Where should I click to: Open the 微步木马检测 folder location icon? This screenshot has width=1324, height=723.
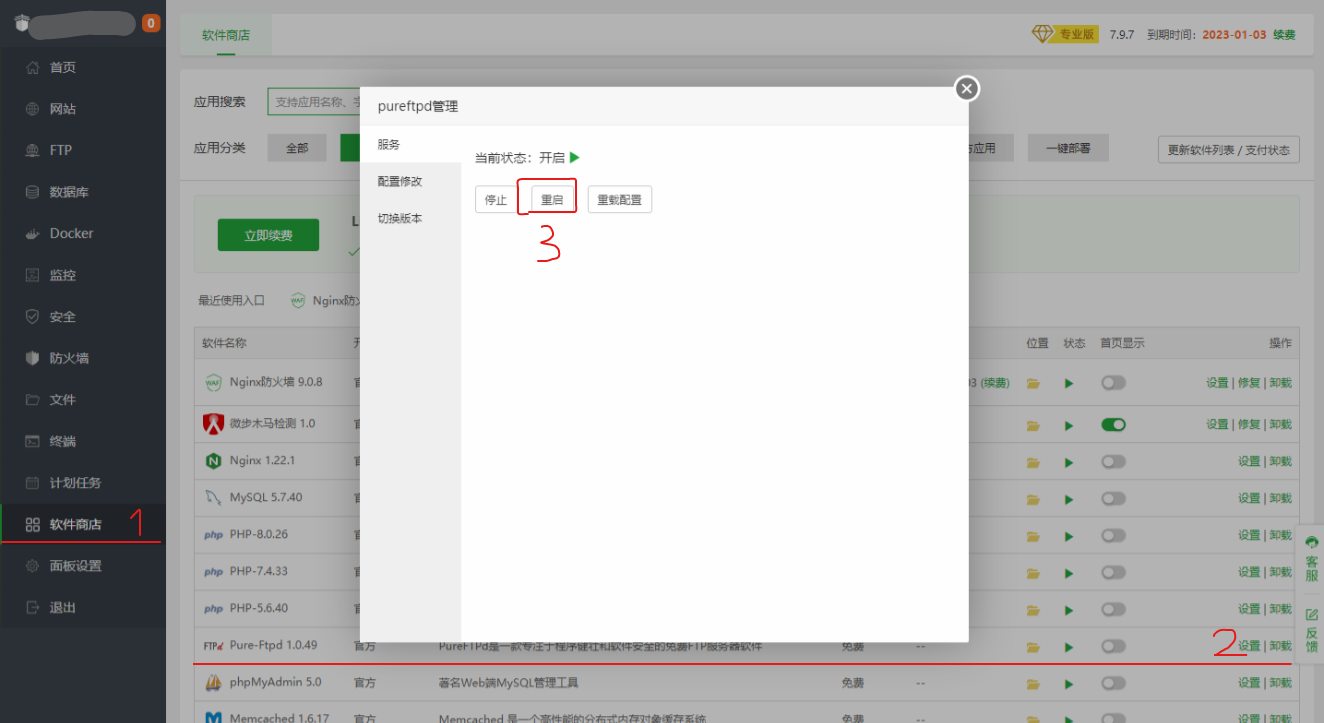[x=1033, y=425]
